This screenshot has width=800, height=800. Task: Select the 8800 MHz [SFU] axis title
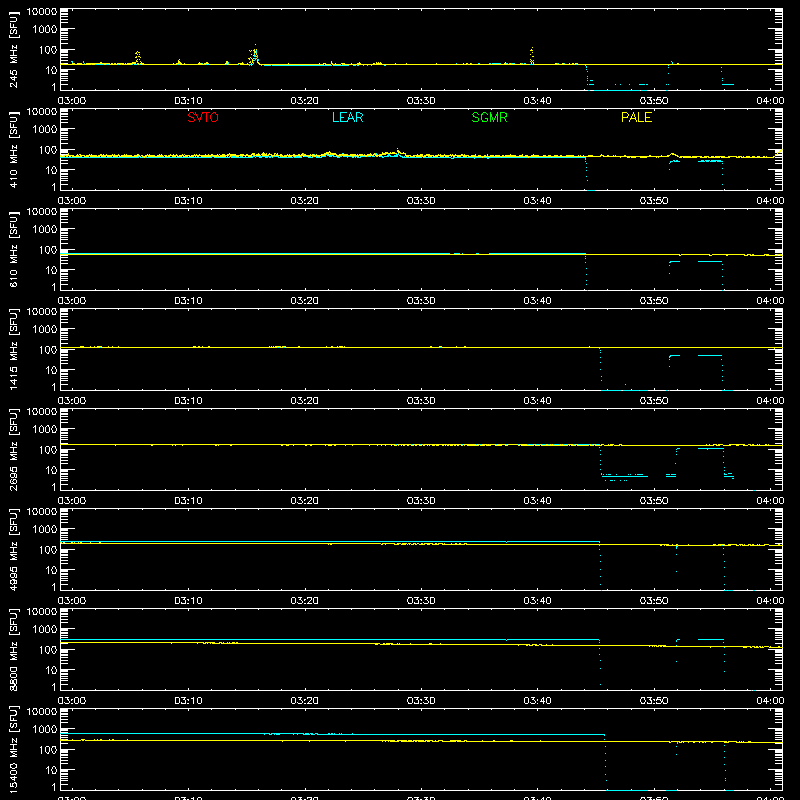click(x=13, y=649)
